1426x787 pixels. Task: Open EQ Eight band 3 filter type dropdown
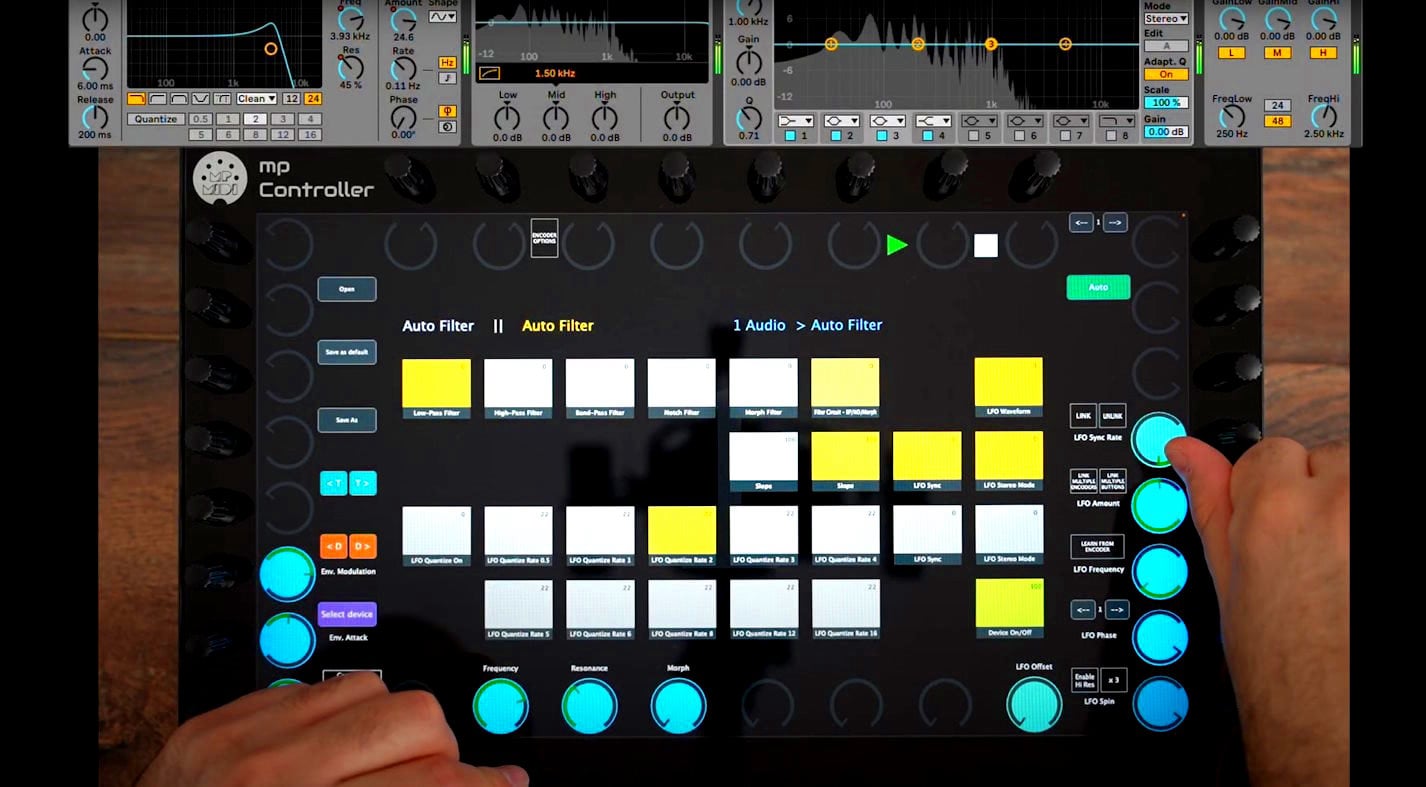(887, 120)
